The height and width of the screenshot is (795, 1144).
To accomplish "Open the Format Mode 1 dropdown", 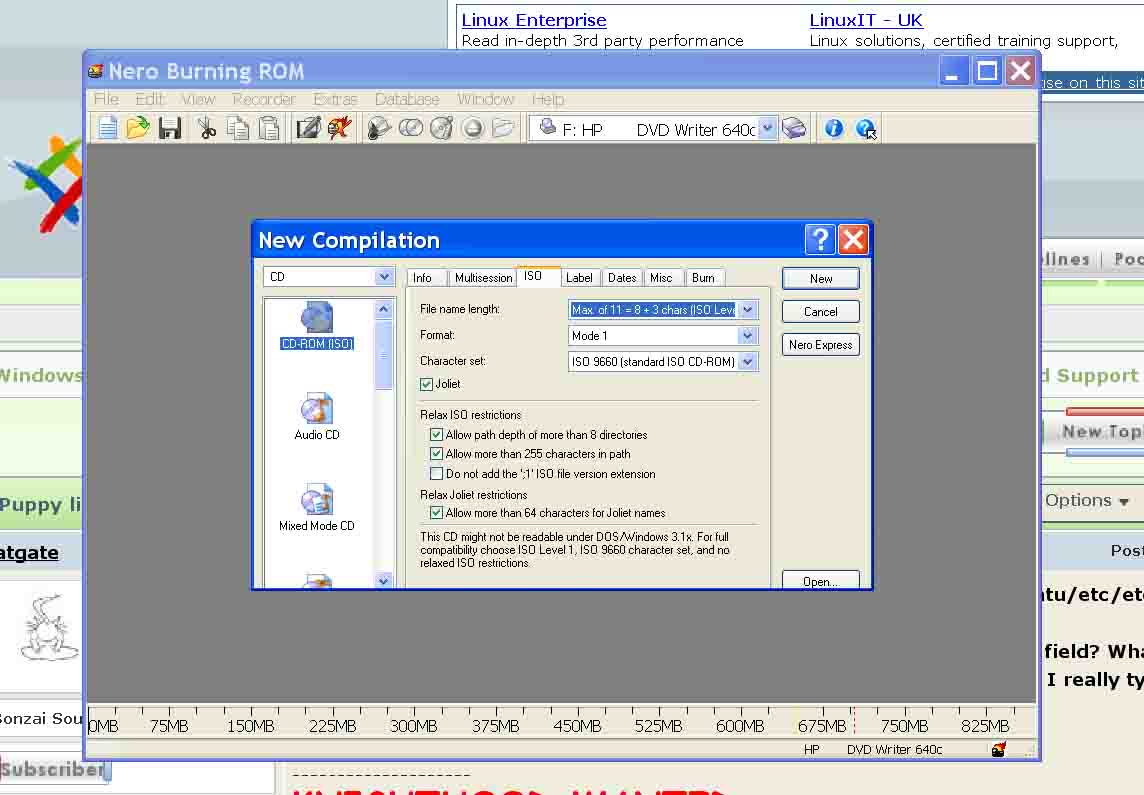I will [747, 336].
